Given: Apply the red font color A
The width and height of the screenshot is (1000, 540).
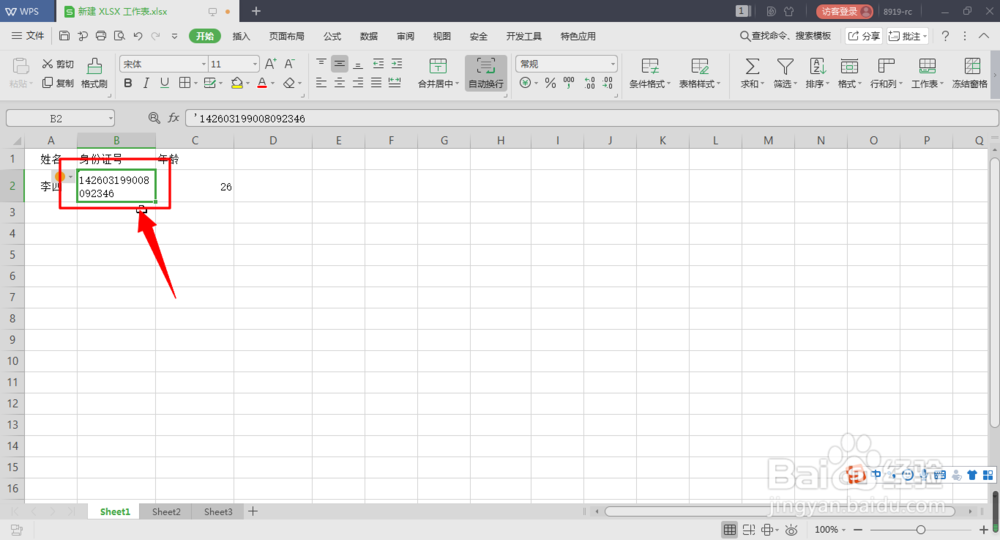Looking at the screenshot, I should (262, 83).
